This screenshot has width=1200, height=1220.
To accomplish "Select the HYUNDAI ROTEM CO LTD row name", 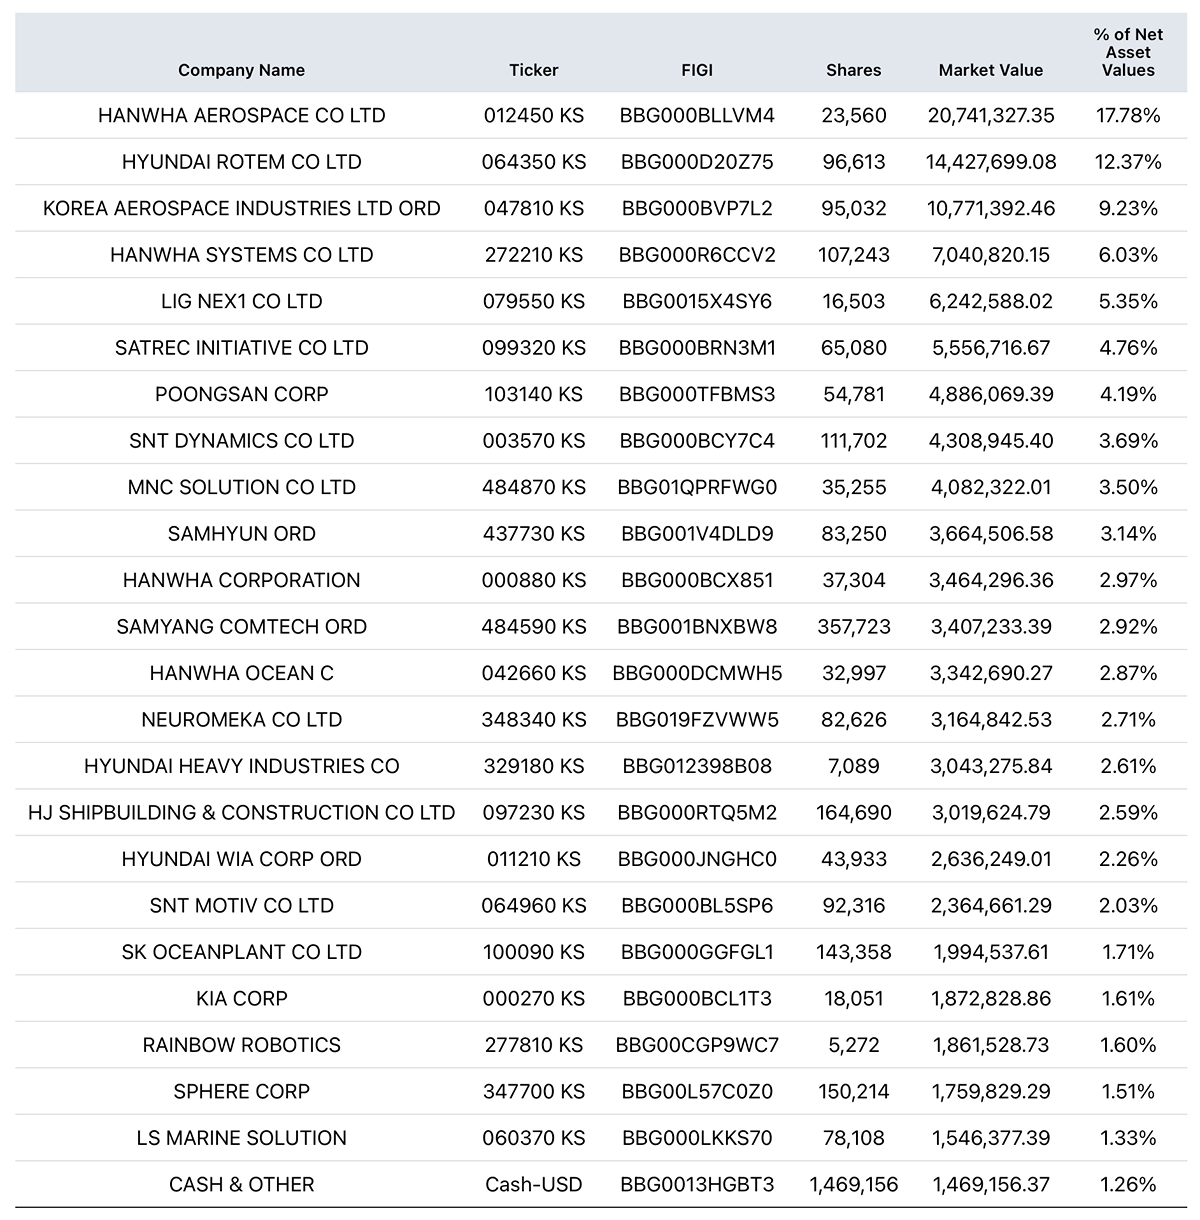I will click(x=241, y=162).
